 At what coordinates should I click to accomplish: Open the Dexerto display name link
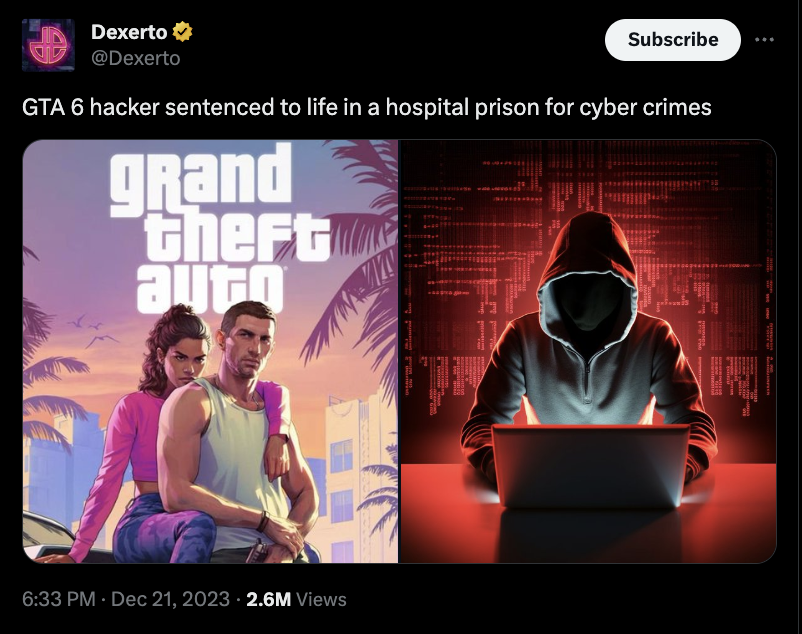point(129,32)
